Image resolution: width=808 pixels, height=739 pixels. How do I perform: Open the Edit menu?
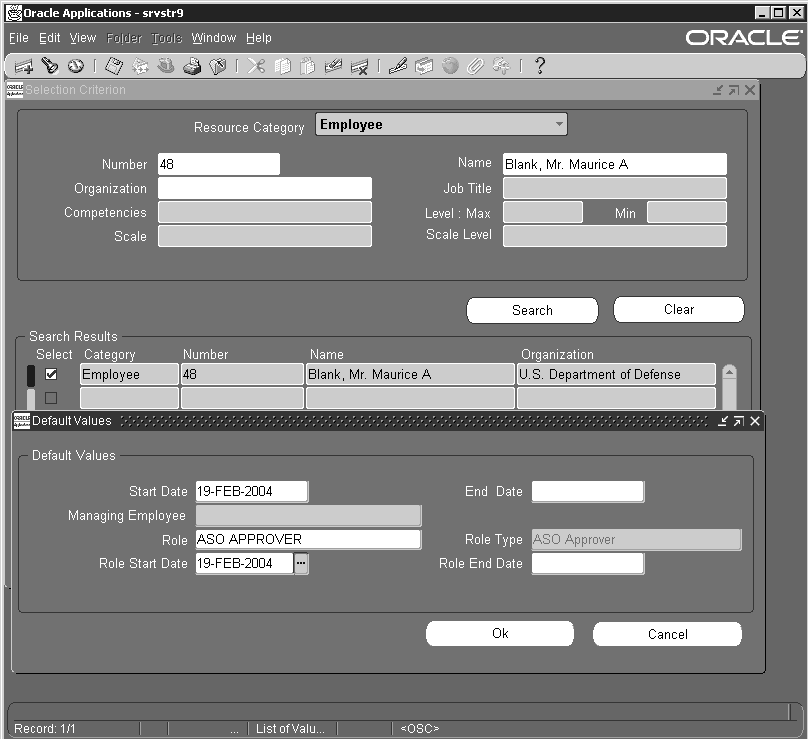[49, 38]
